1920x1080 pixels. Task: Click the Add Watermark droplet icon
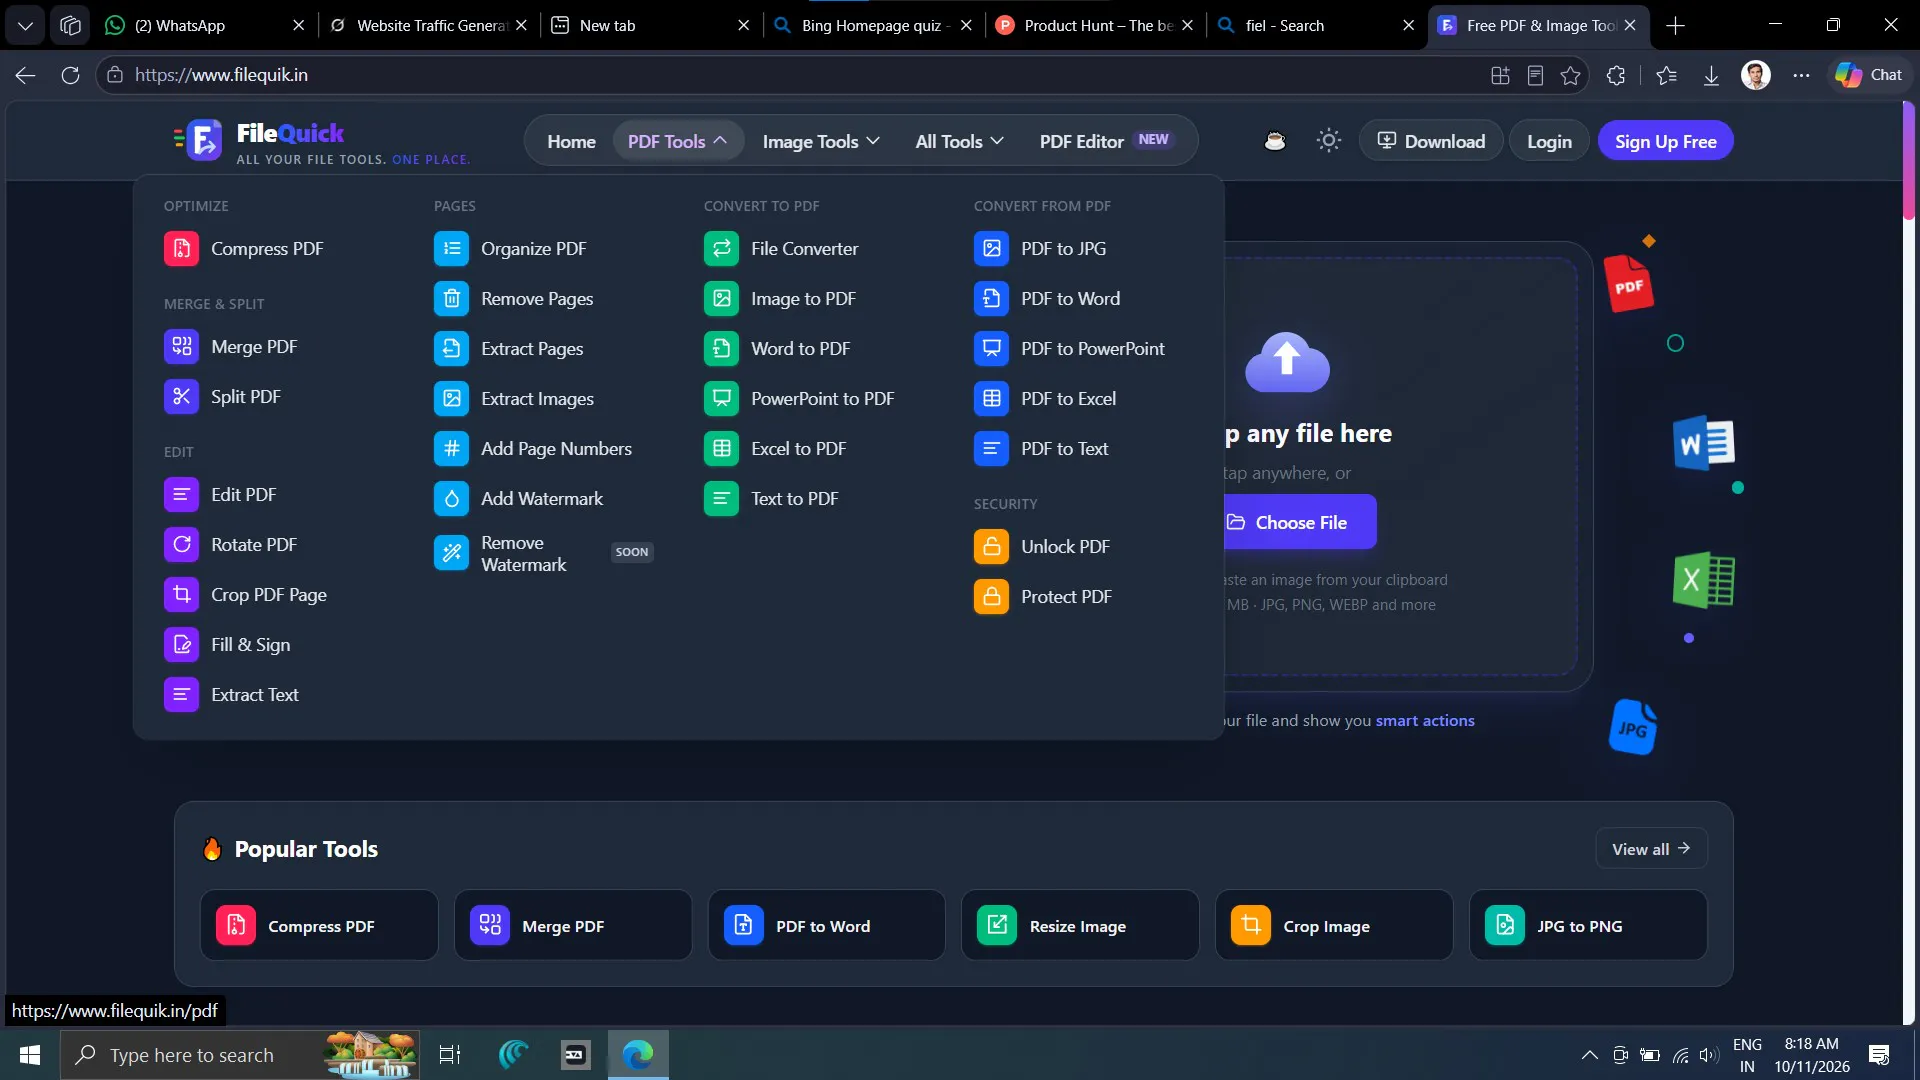(451, 499)
